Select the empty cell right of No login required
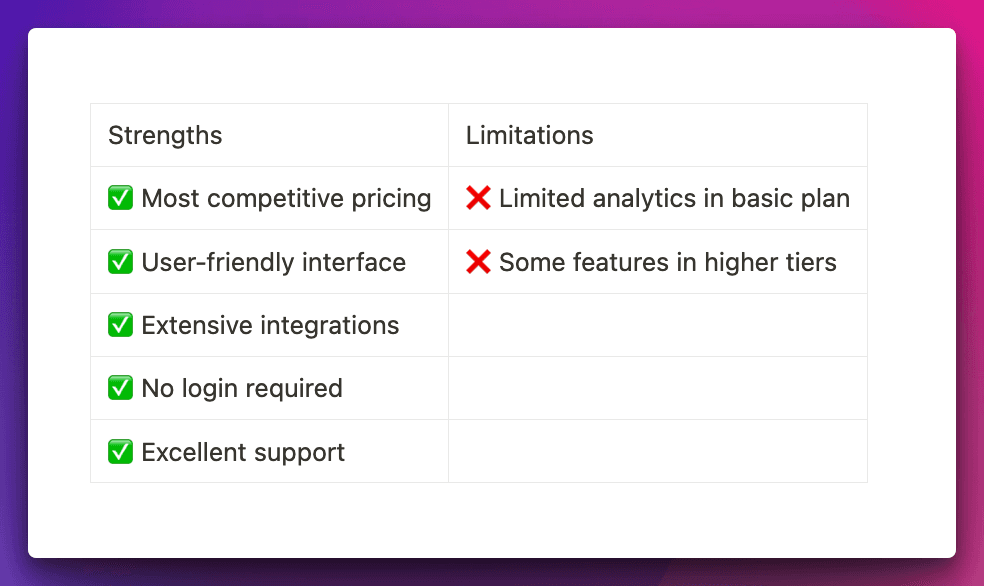984x586 pixels. 657,388
